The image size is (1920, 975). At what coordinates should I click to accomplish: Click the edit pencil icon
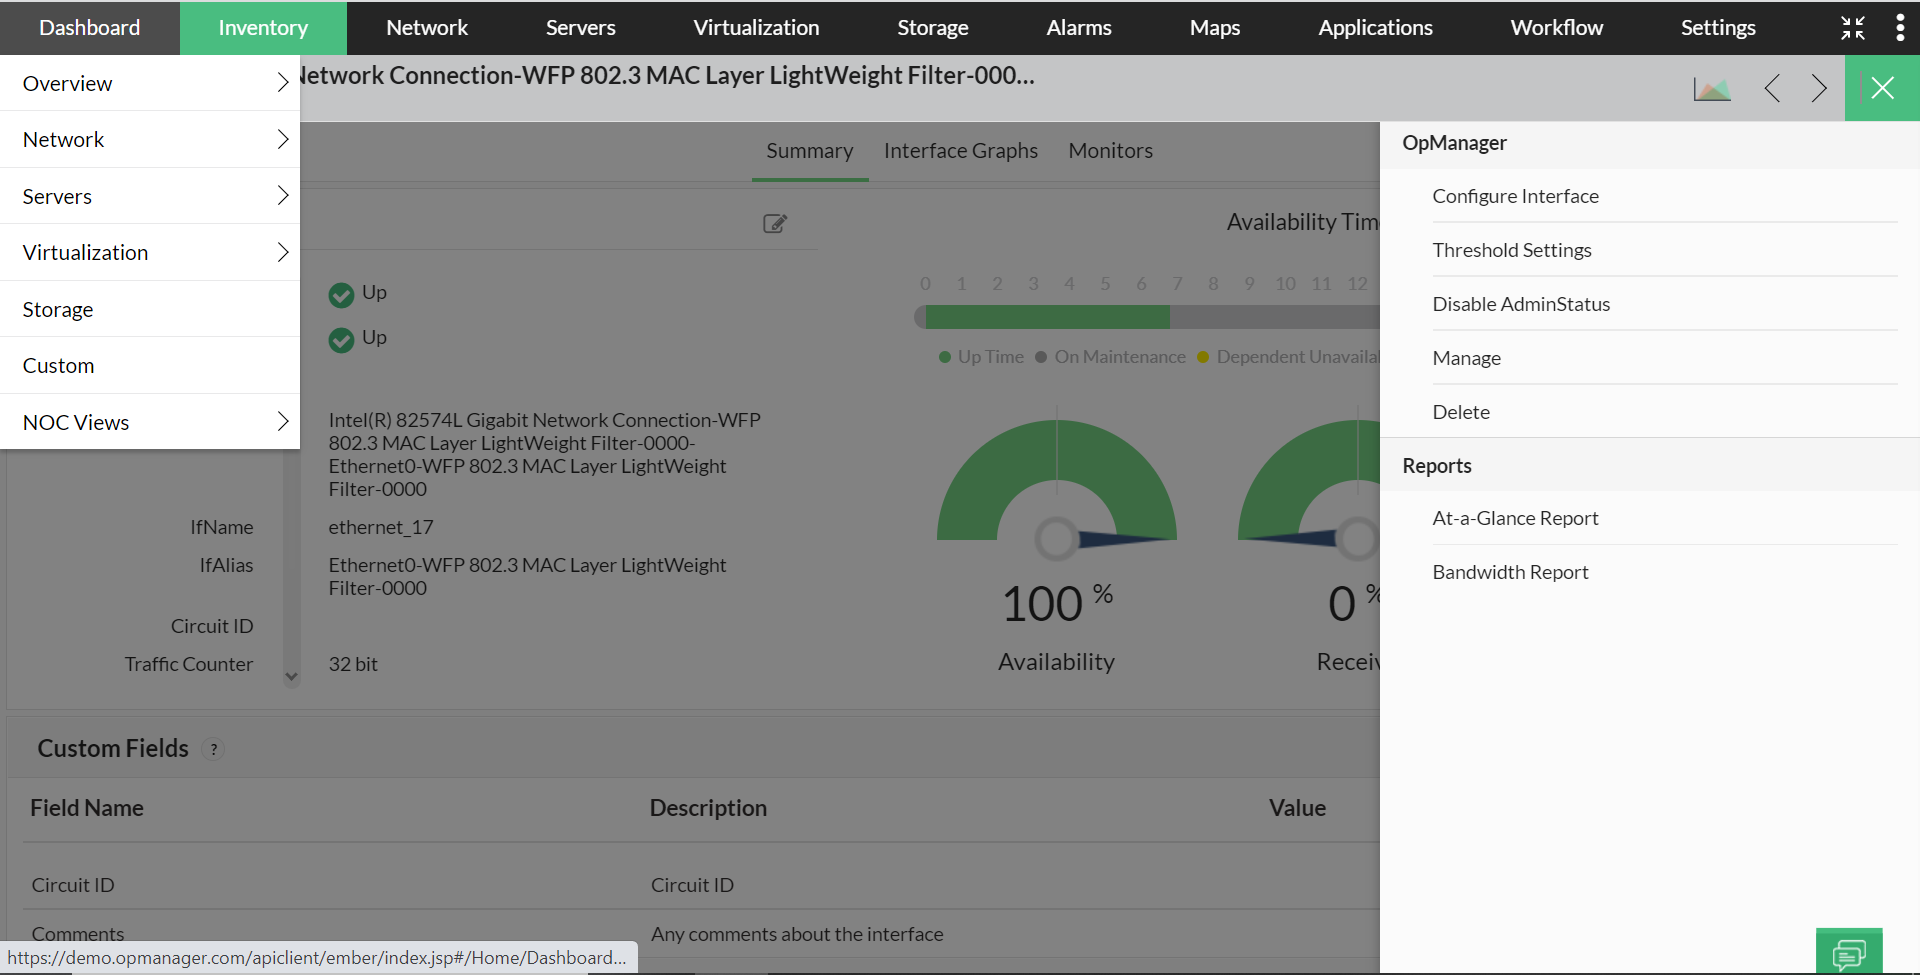click(x=775, y=223)
